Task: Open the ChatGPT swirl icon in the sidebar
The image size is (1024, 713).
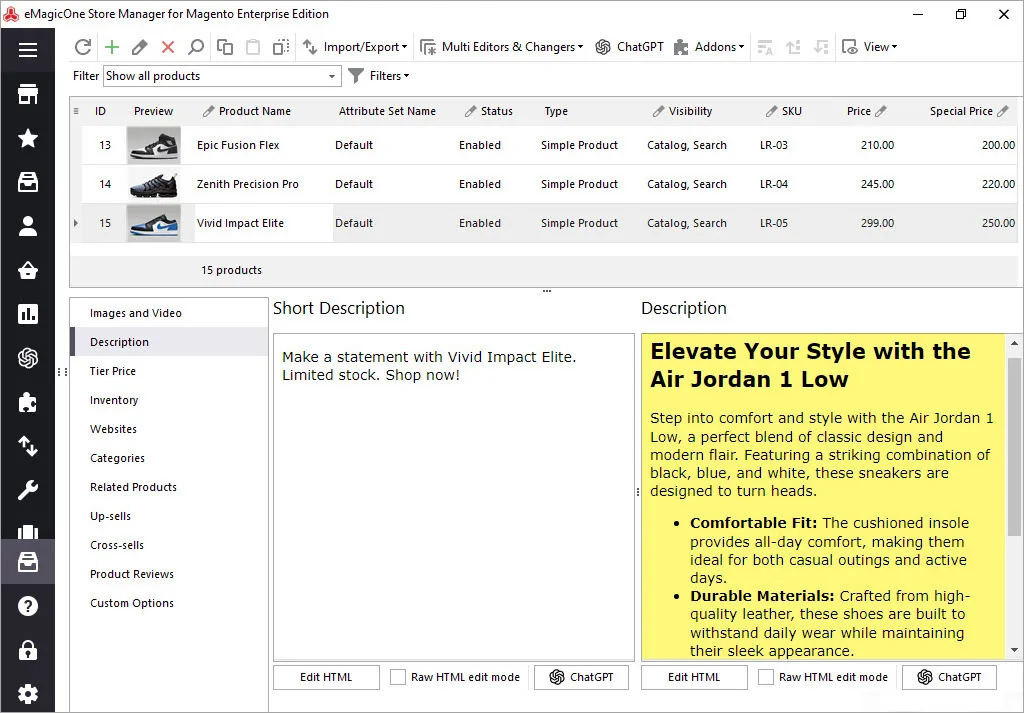Action: click(27, 358)
